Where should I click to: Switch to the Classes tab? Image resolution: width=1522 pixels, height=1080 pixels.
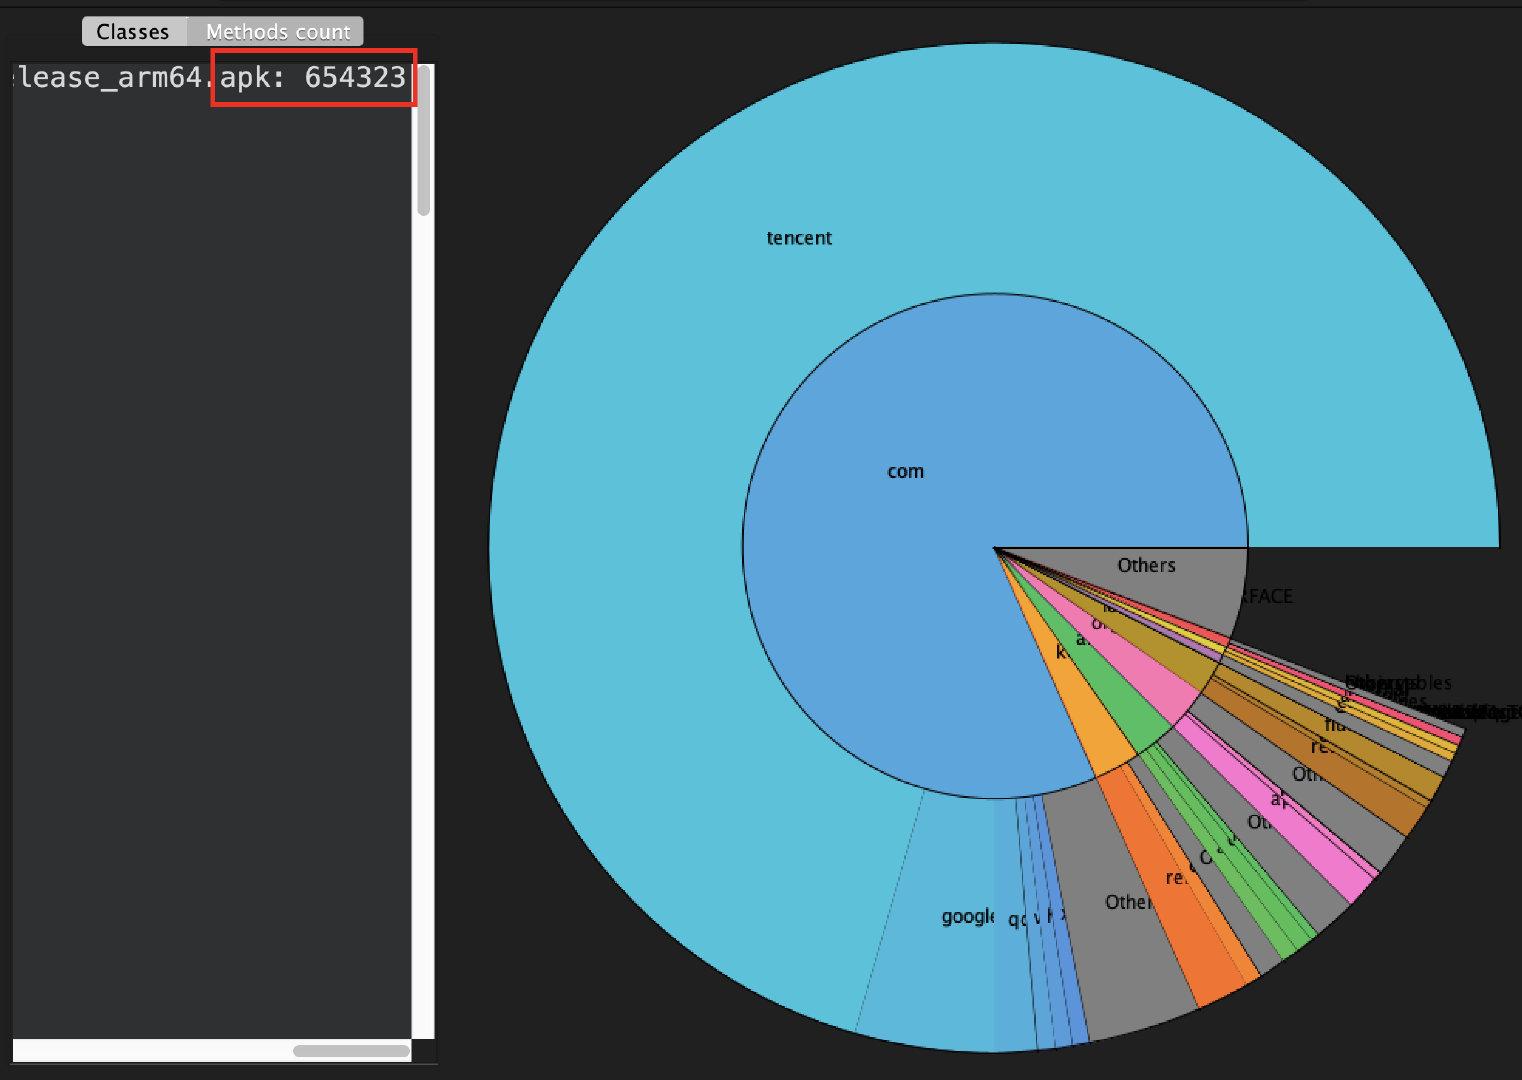click(133, 32)
